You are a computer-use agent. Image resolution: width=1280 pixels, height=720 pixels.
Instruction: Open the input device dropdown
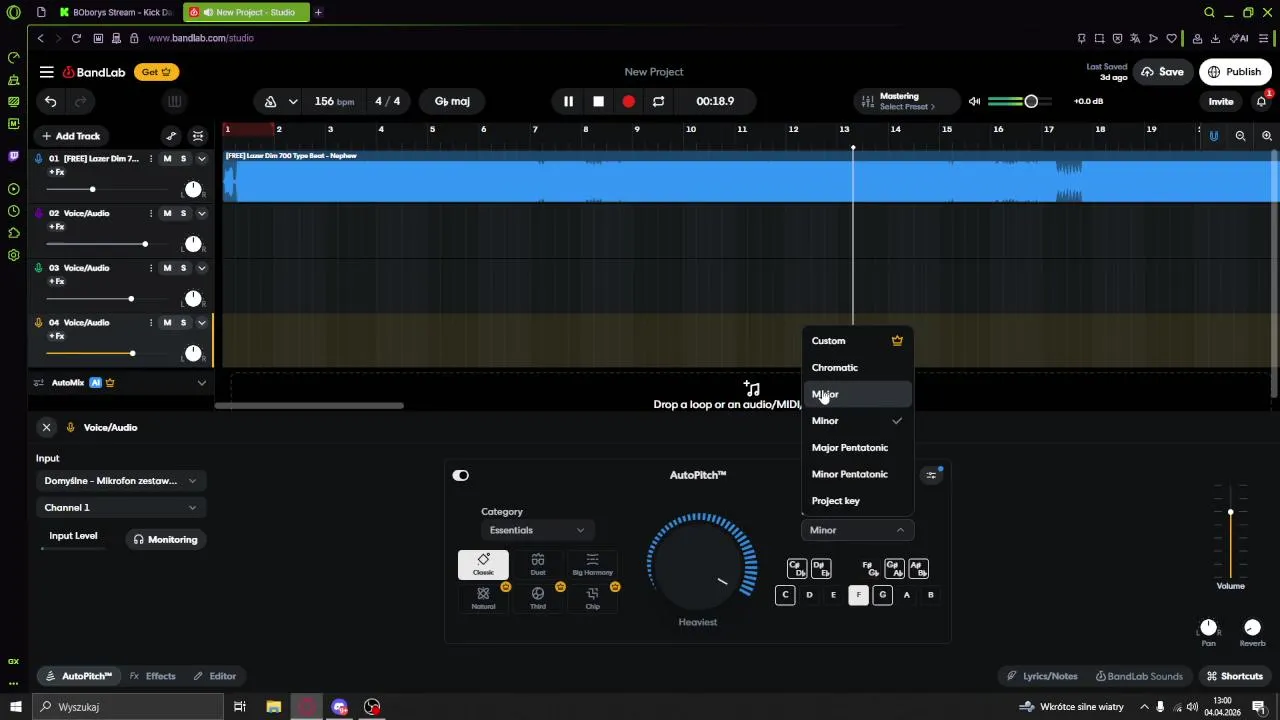(121, 480)
